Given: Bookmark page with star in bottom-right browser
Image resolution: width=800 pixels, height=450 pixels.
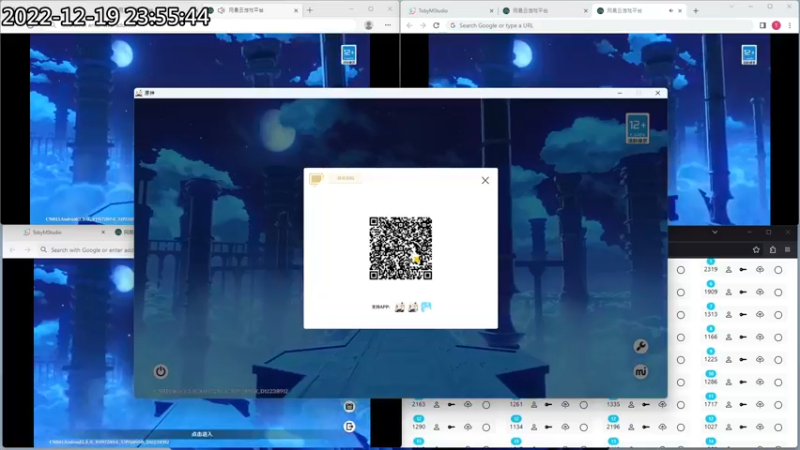Looking at the screenshot, I should (x=756, y=249).
